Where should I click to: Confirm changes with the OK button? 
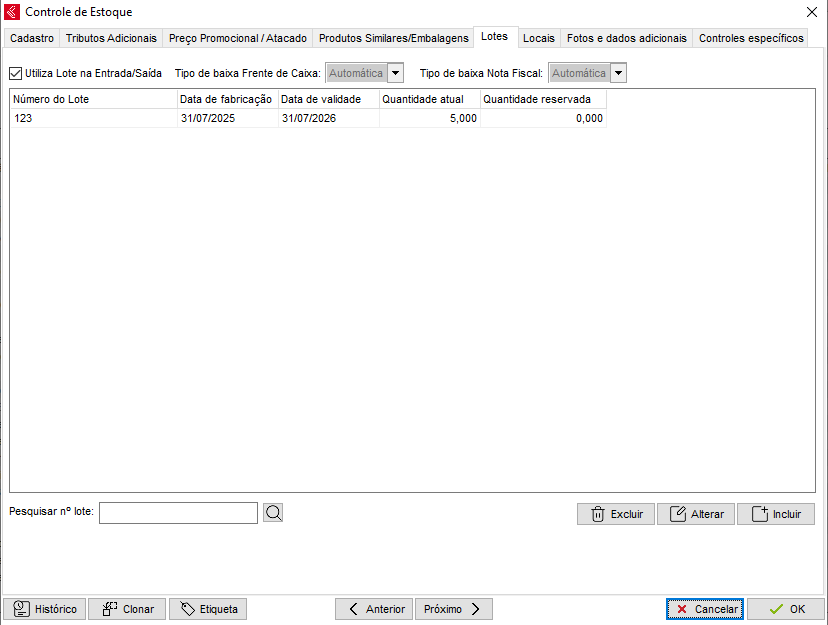click(786, 609)
